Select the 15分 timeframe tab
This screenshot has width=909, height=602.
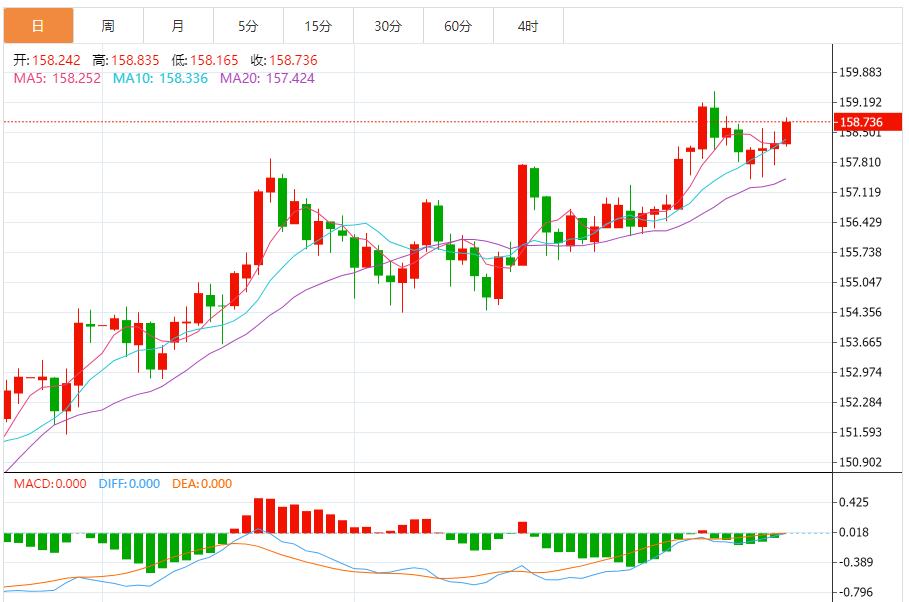318,26
